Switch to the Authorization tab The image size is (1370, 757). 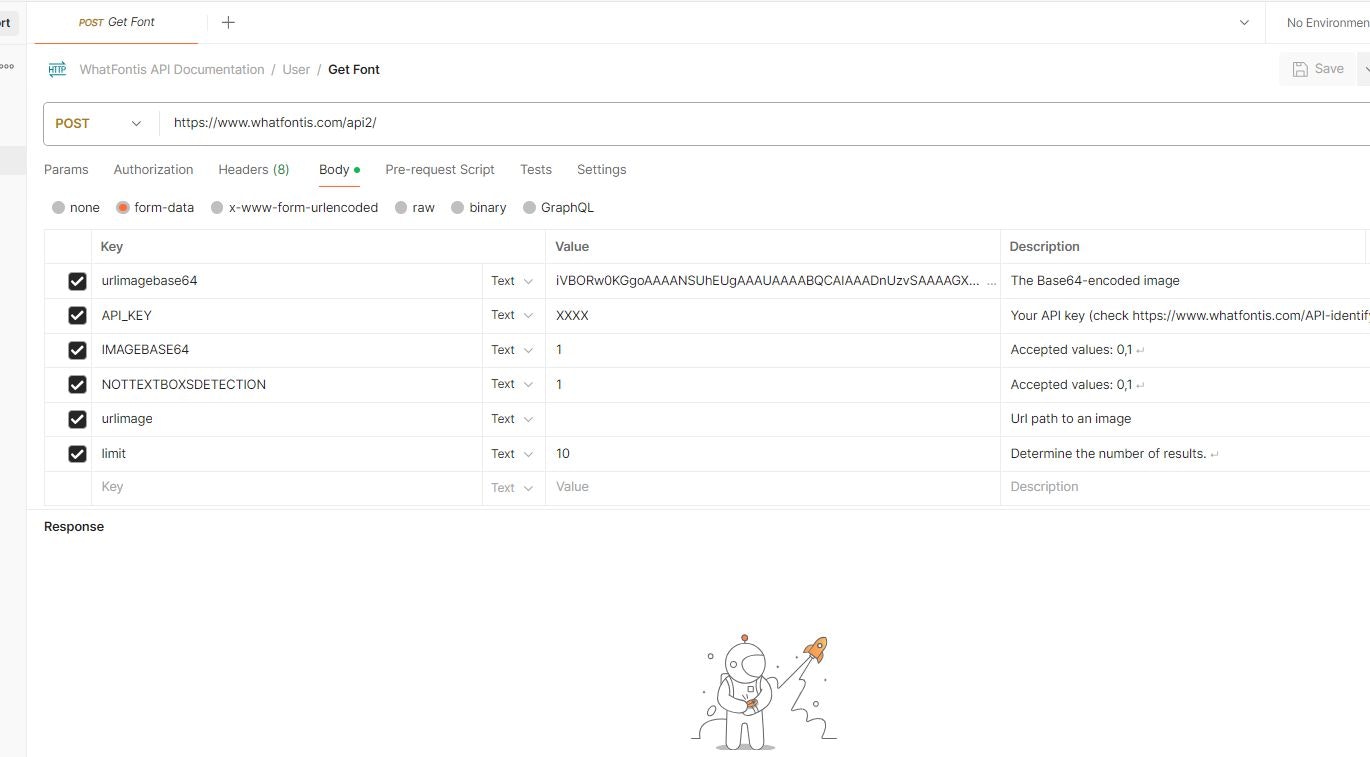153,170
